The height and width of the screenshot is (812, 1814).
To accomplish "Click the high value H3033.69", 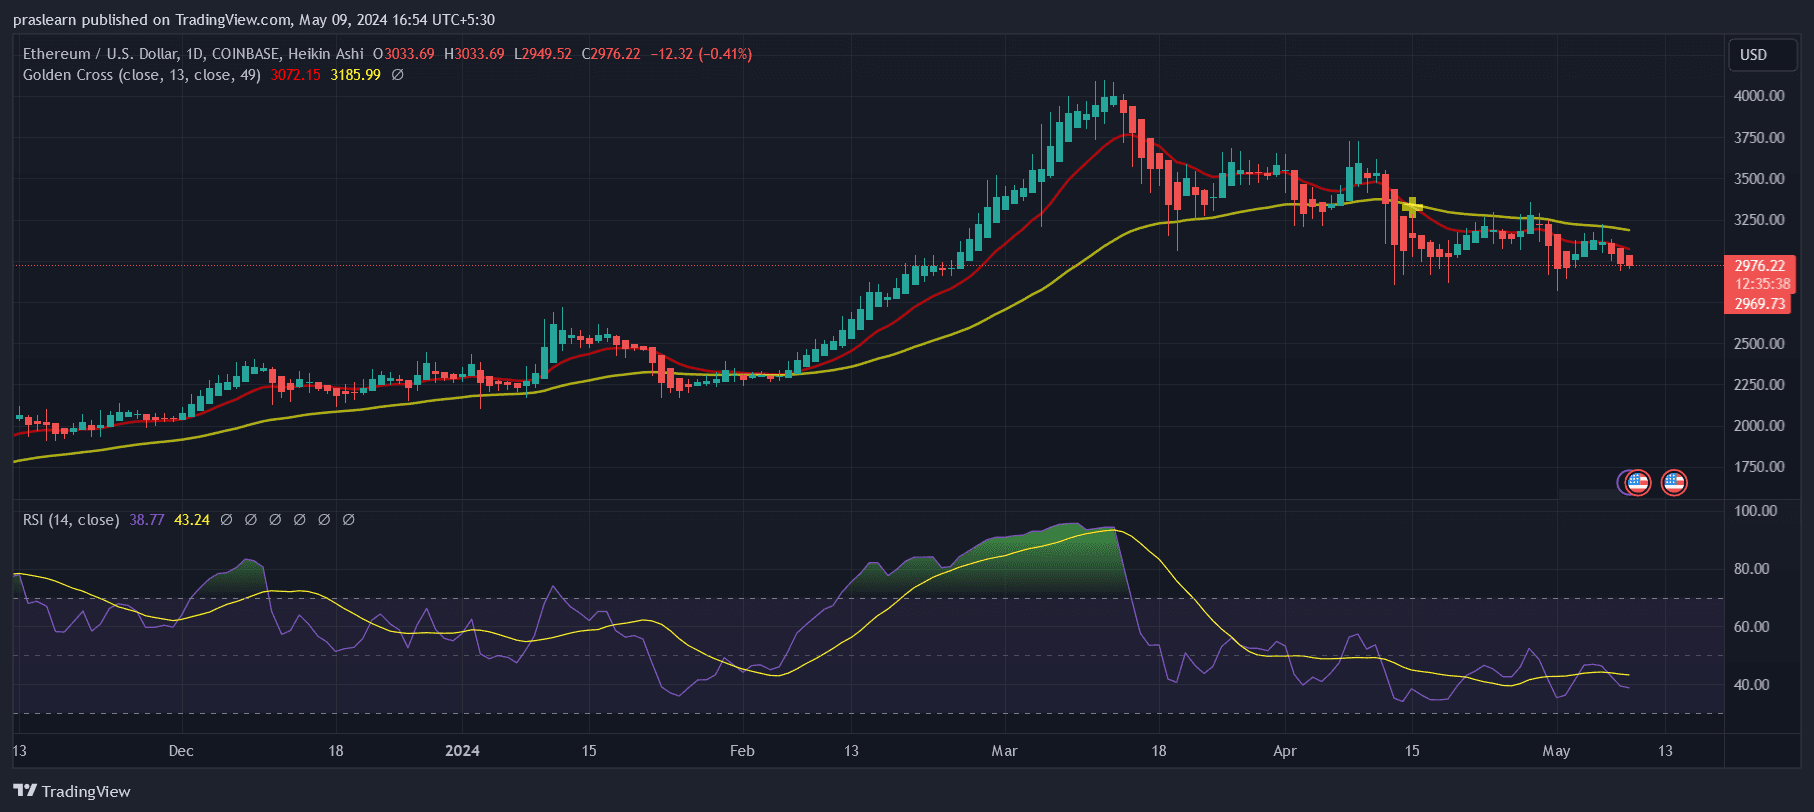I will click(x=474, y=54).
